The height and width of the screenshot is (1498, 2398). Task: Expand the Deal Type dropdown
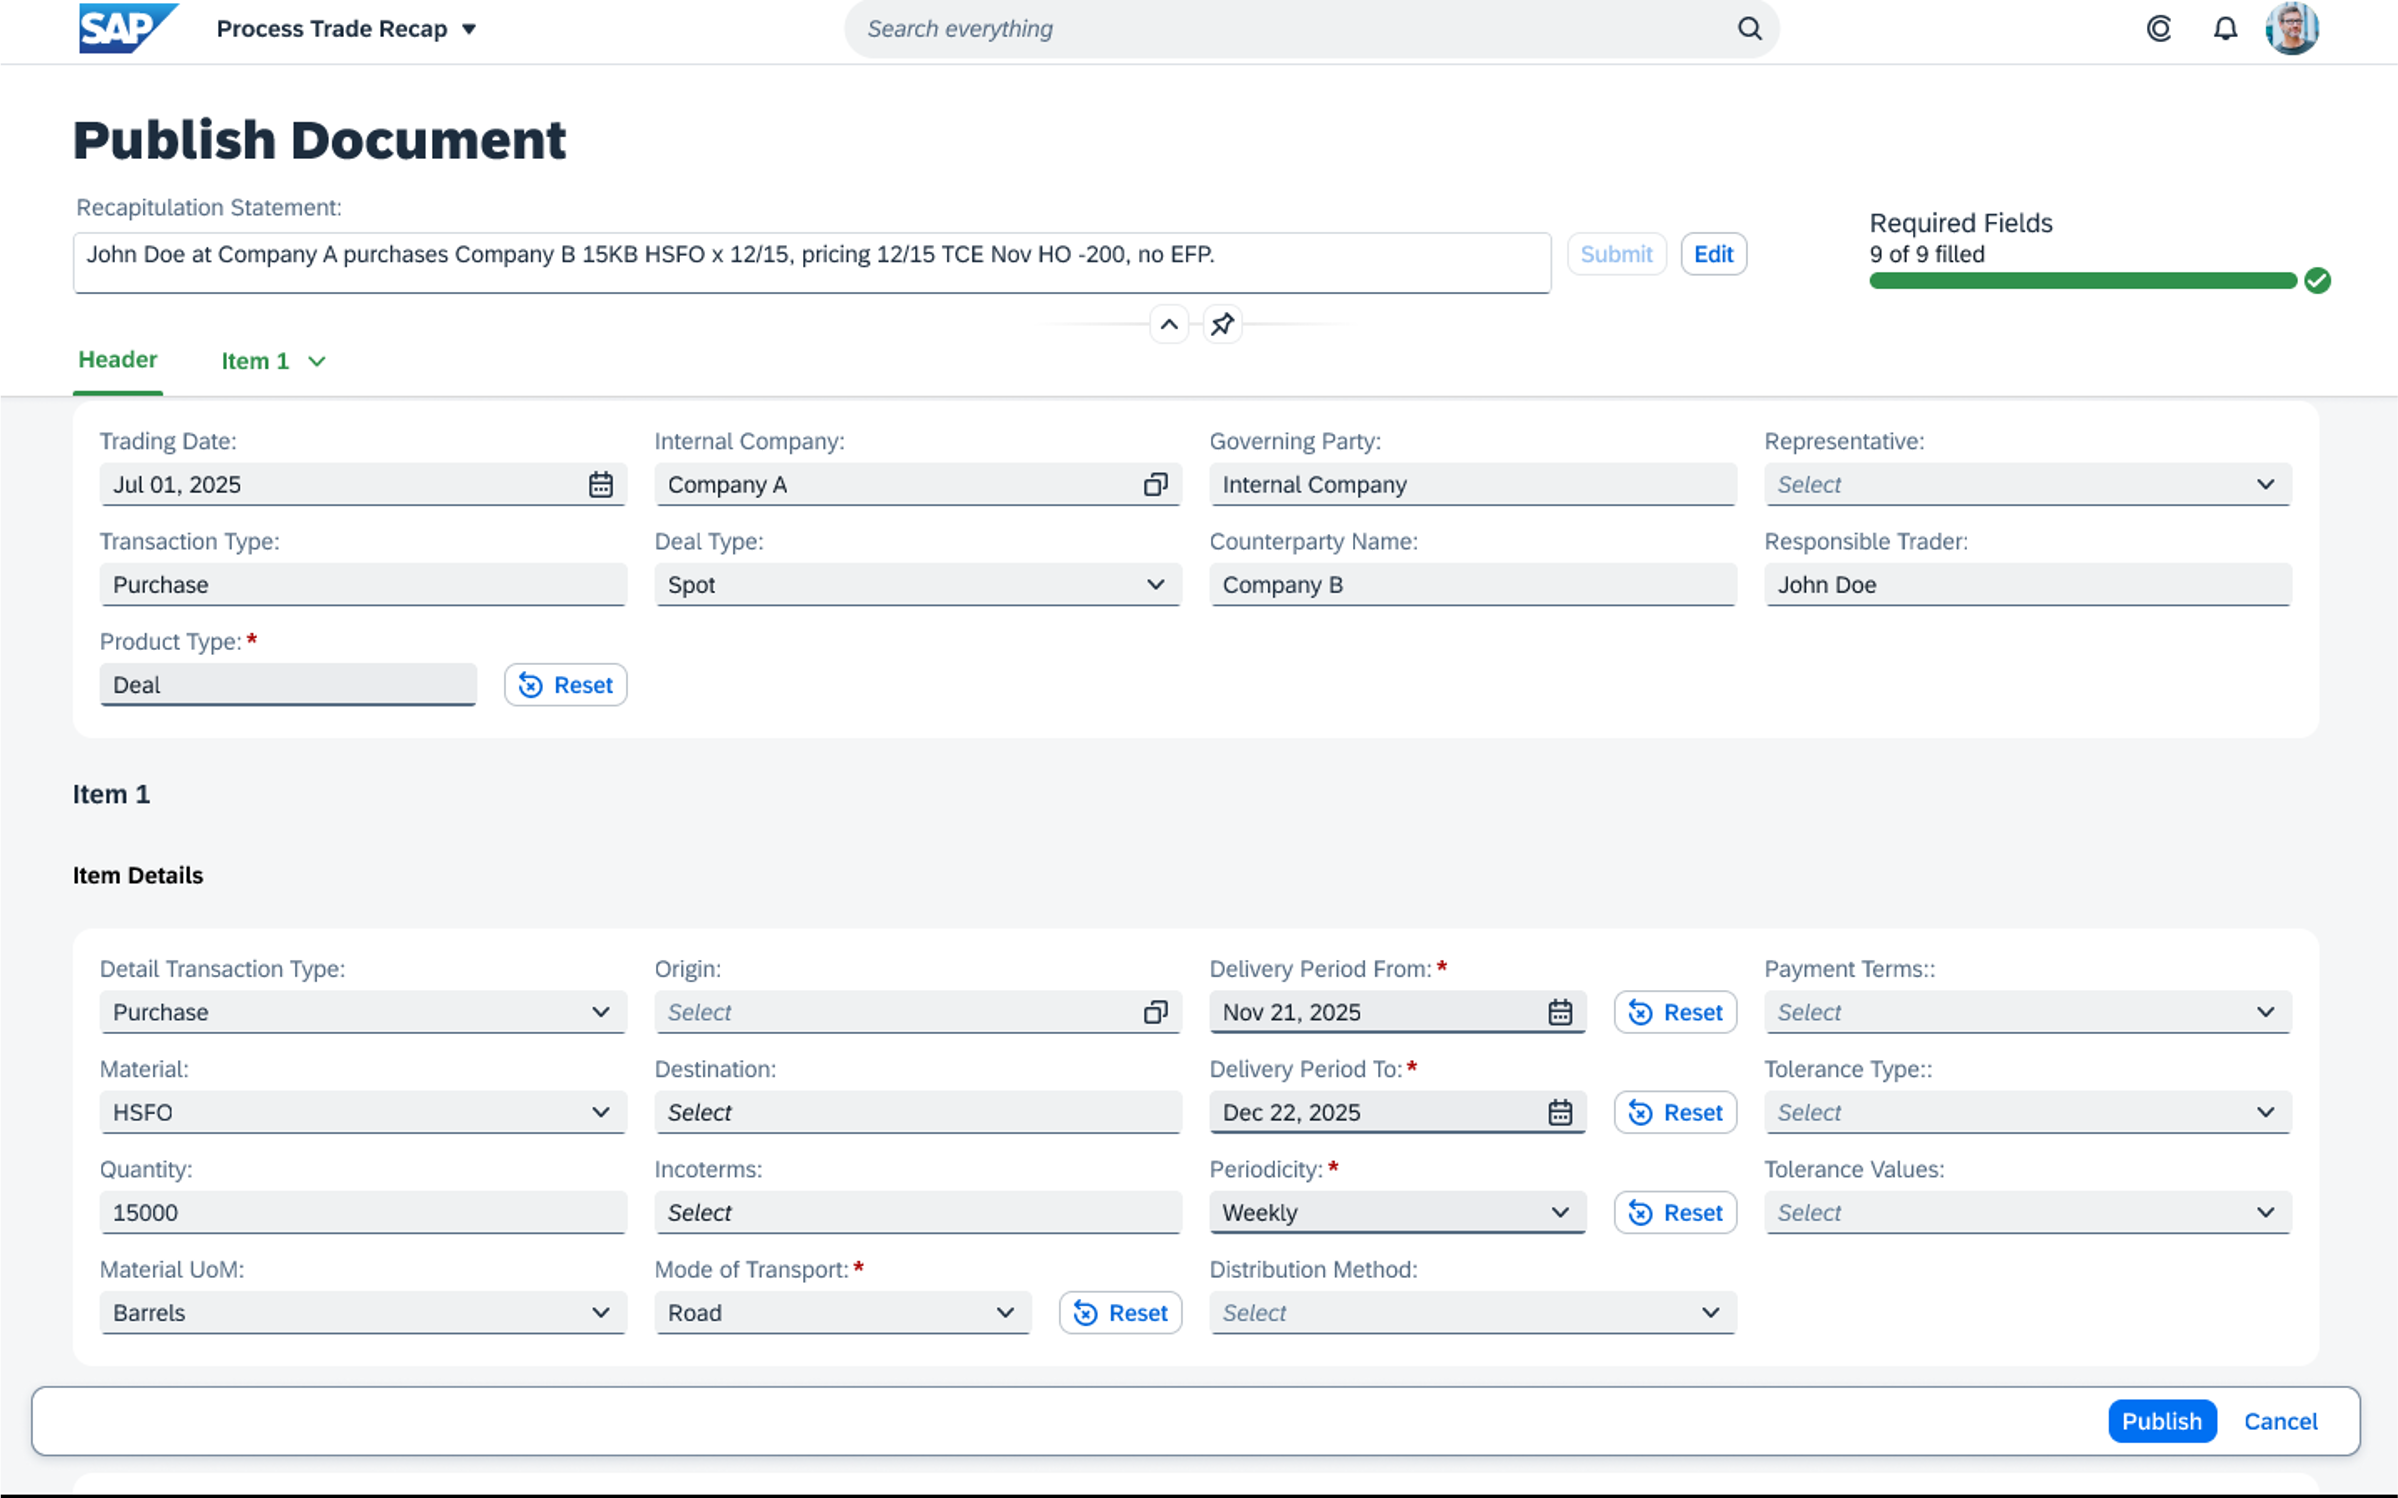click(1155, 585)
